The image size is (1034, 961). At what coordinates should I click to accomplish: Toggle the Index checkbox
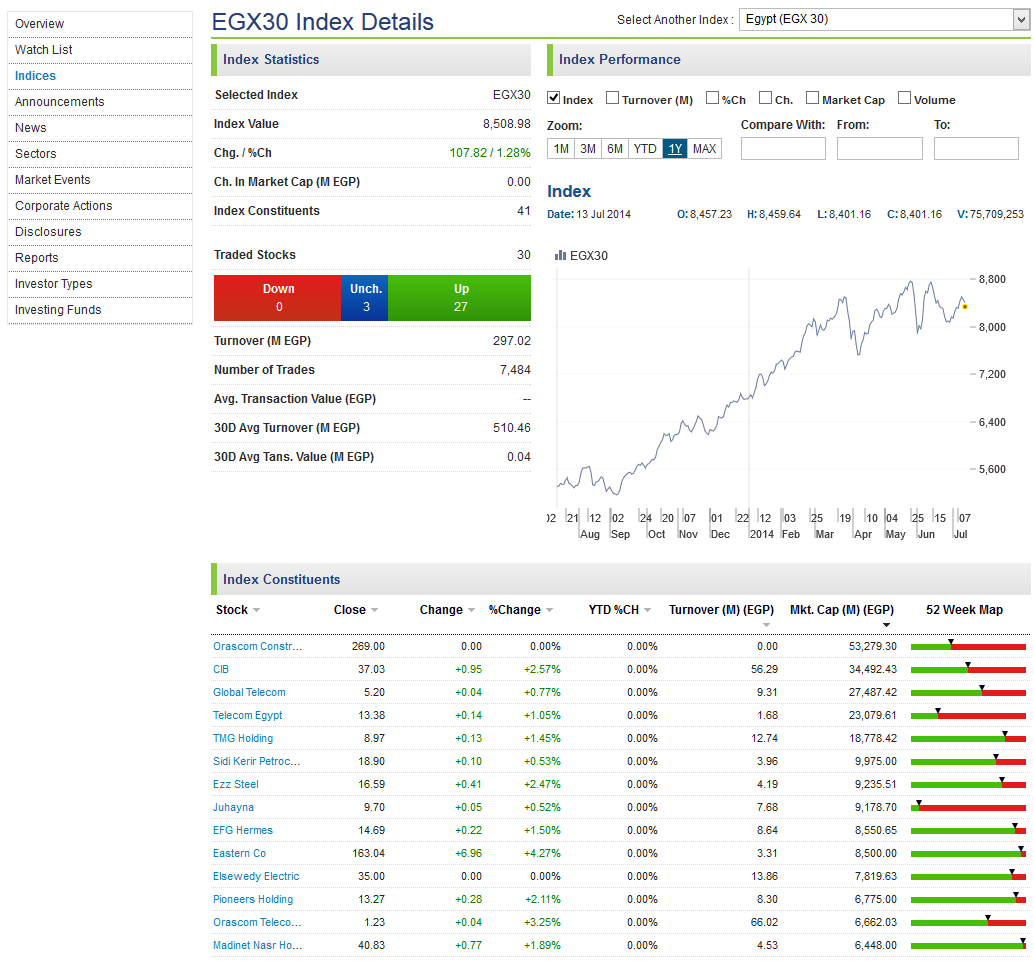(x=554, y=98)
